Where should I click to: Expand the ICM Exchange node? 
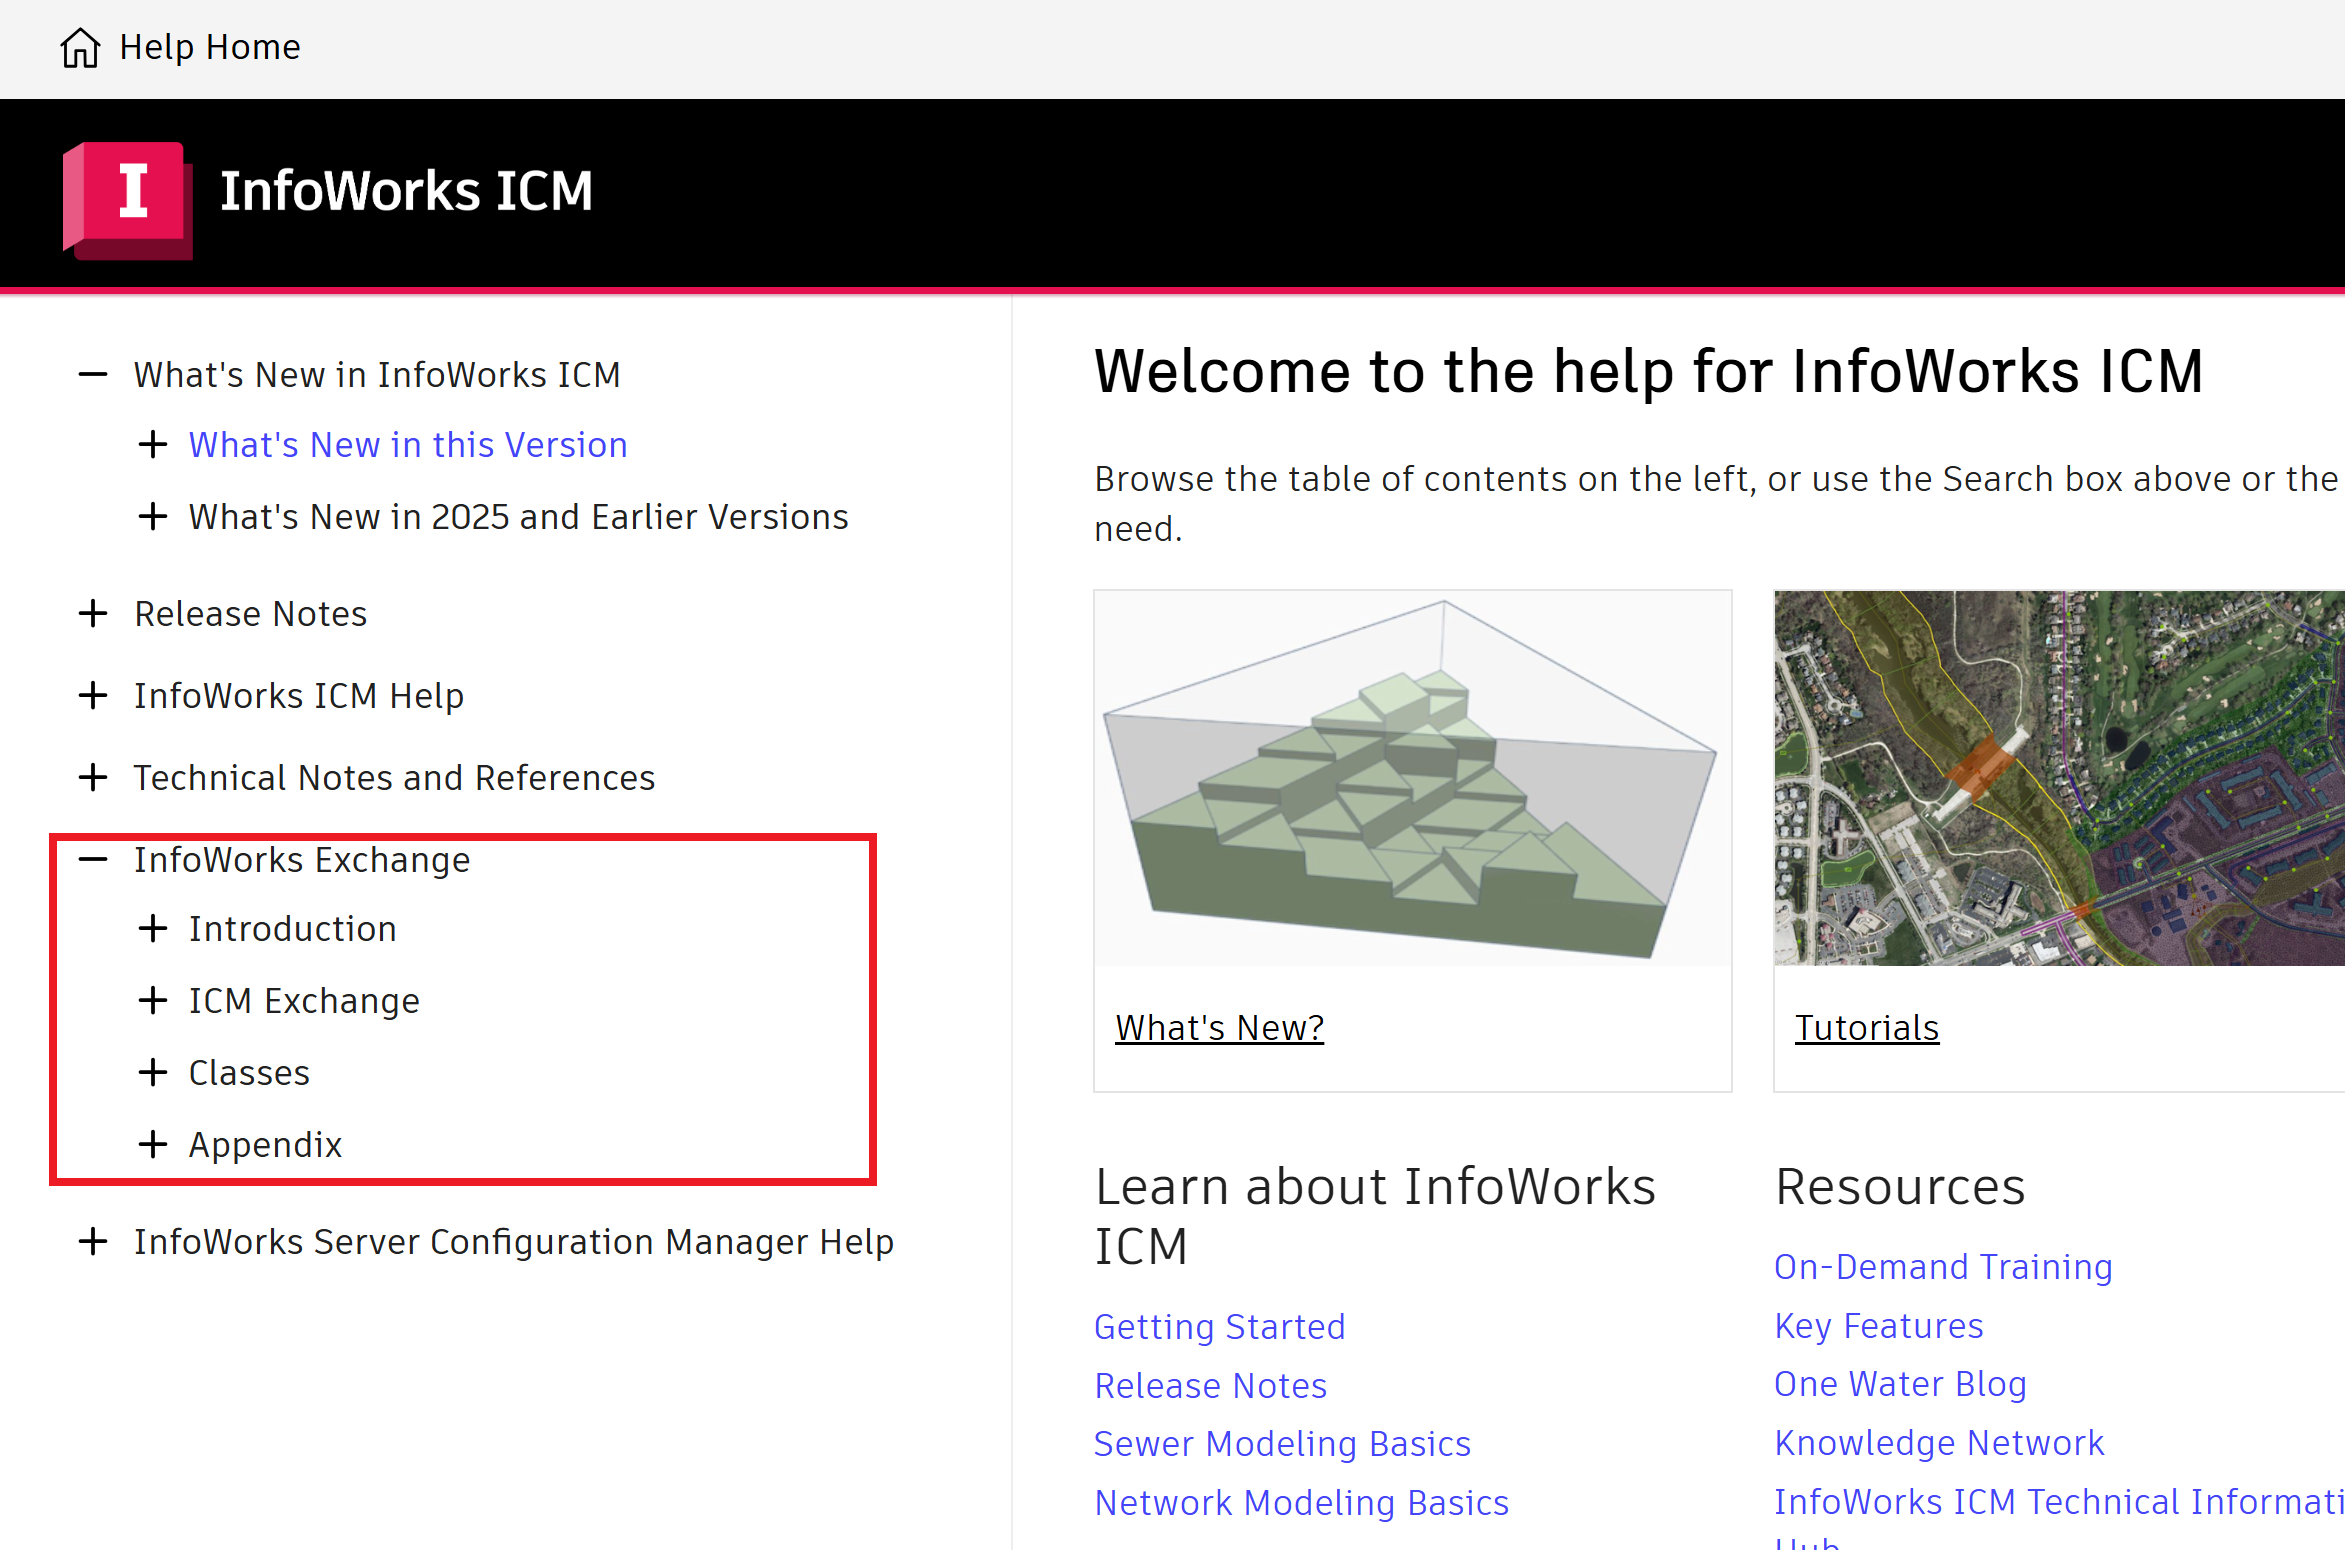[x=152, y=1001]
